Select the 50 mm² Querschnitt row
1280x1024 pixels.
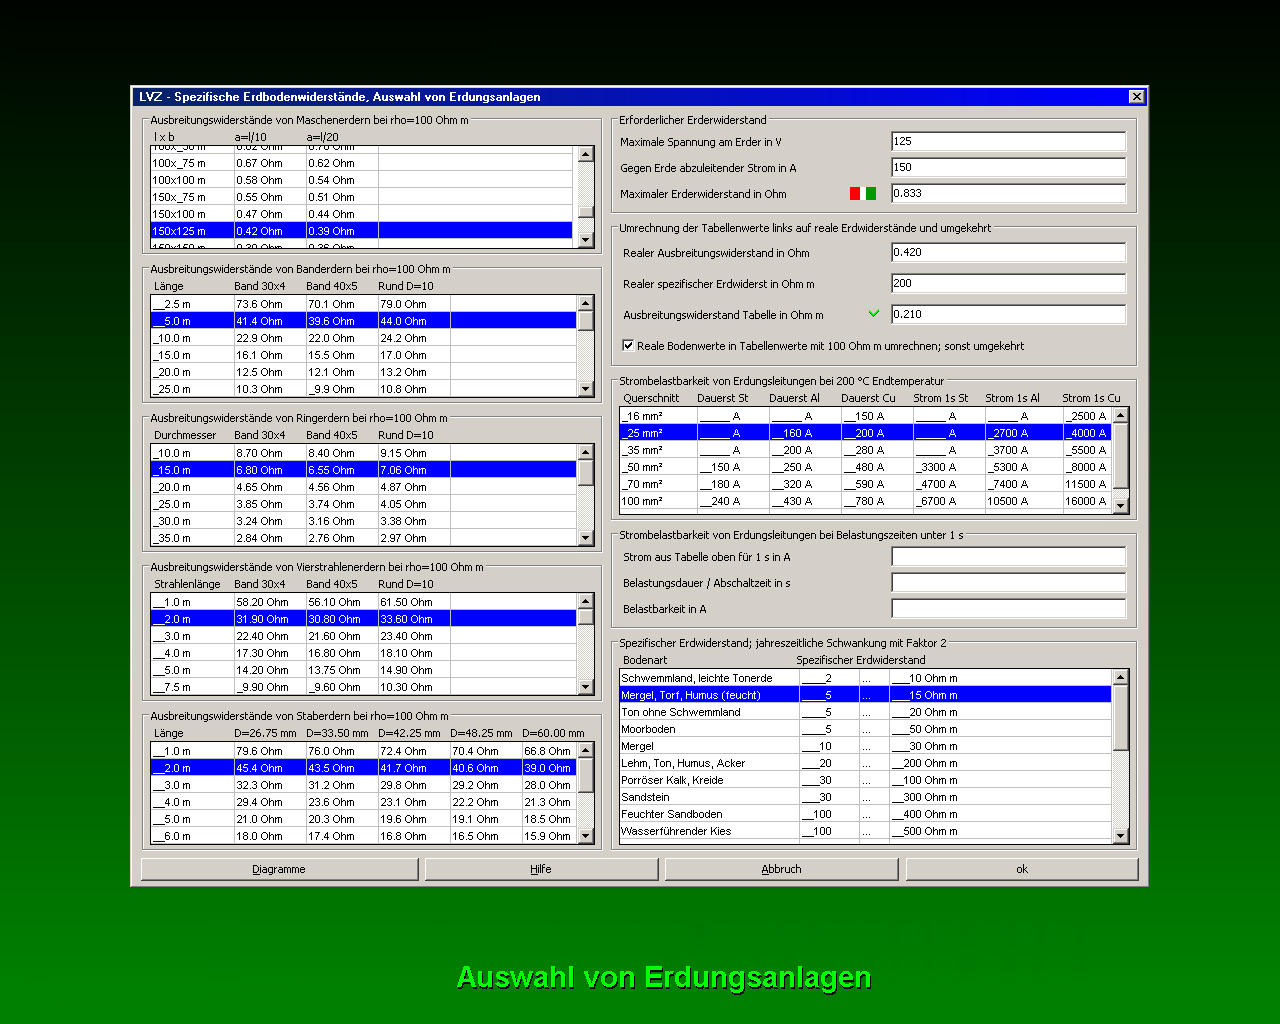click(865, 467)
